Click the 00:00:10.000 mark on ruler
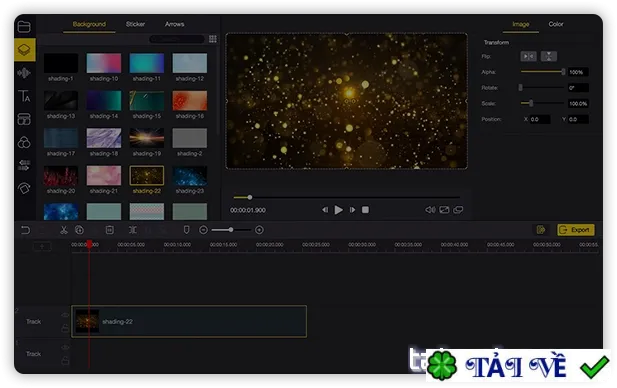Viewport: 617px width, 388px height. point(177,244)
